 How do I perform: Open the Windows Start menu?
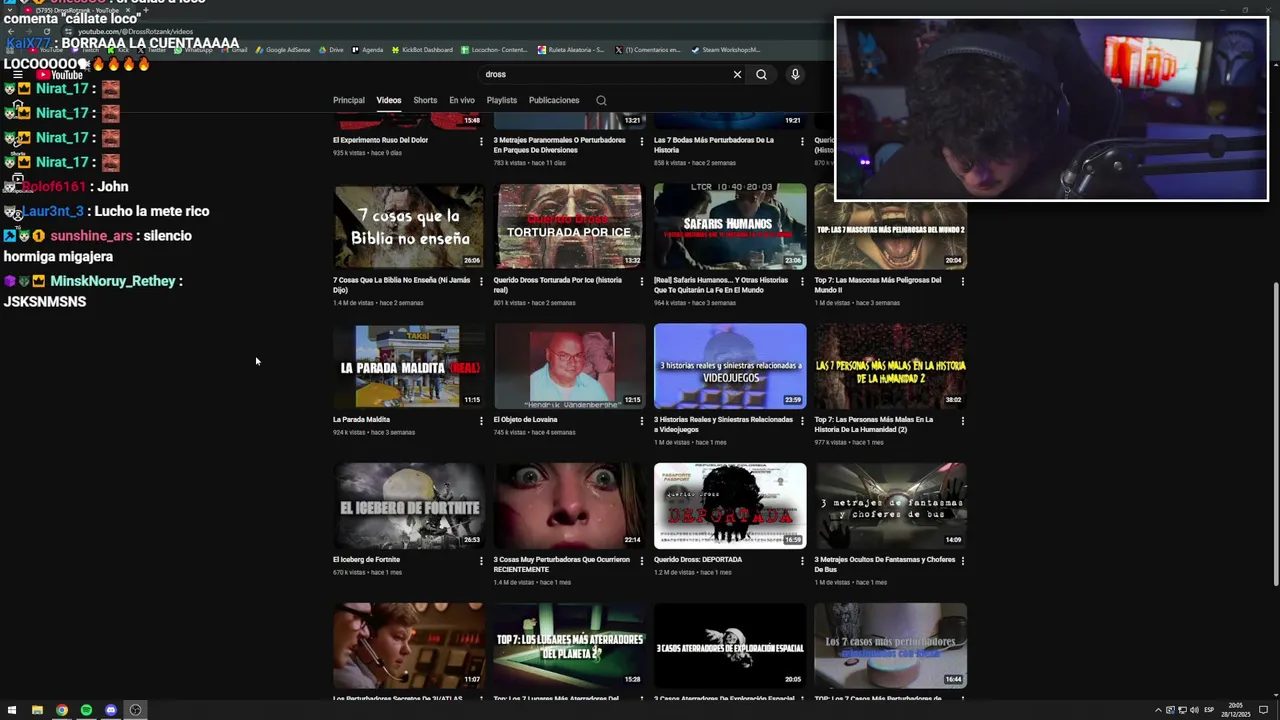(x=13, y=710)
